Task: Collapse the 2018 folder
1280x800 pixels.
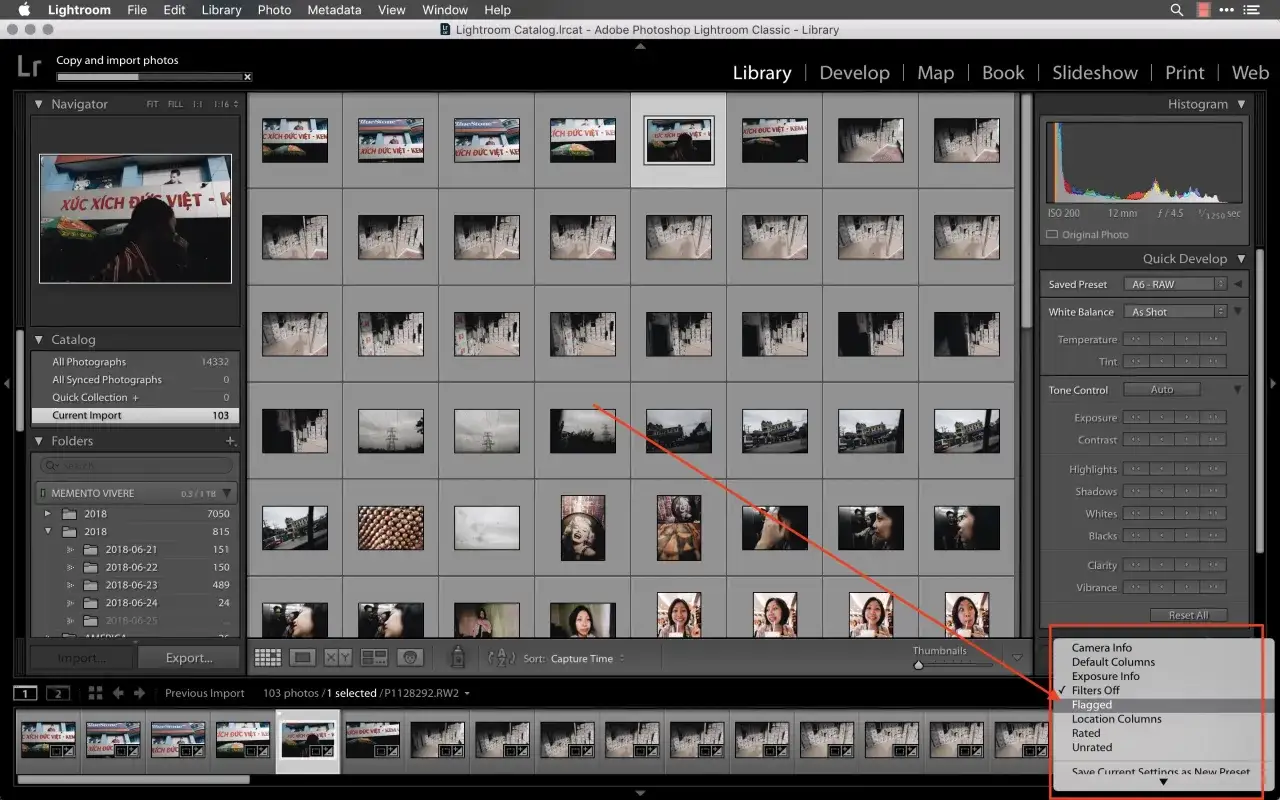Action: pos(48,531)
